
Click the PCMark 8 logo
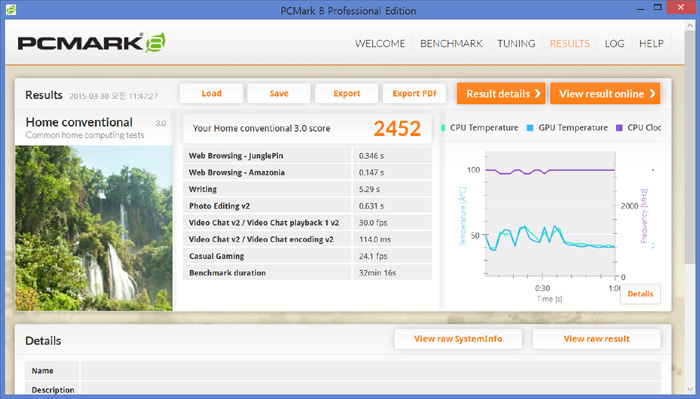coord(92,43)
